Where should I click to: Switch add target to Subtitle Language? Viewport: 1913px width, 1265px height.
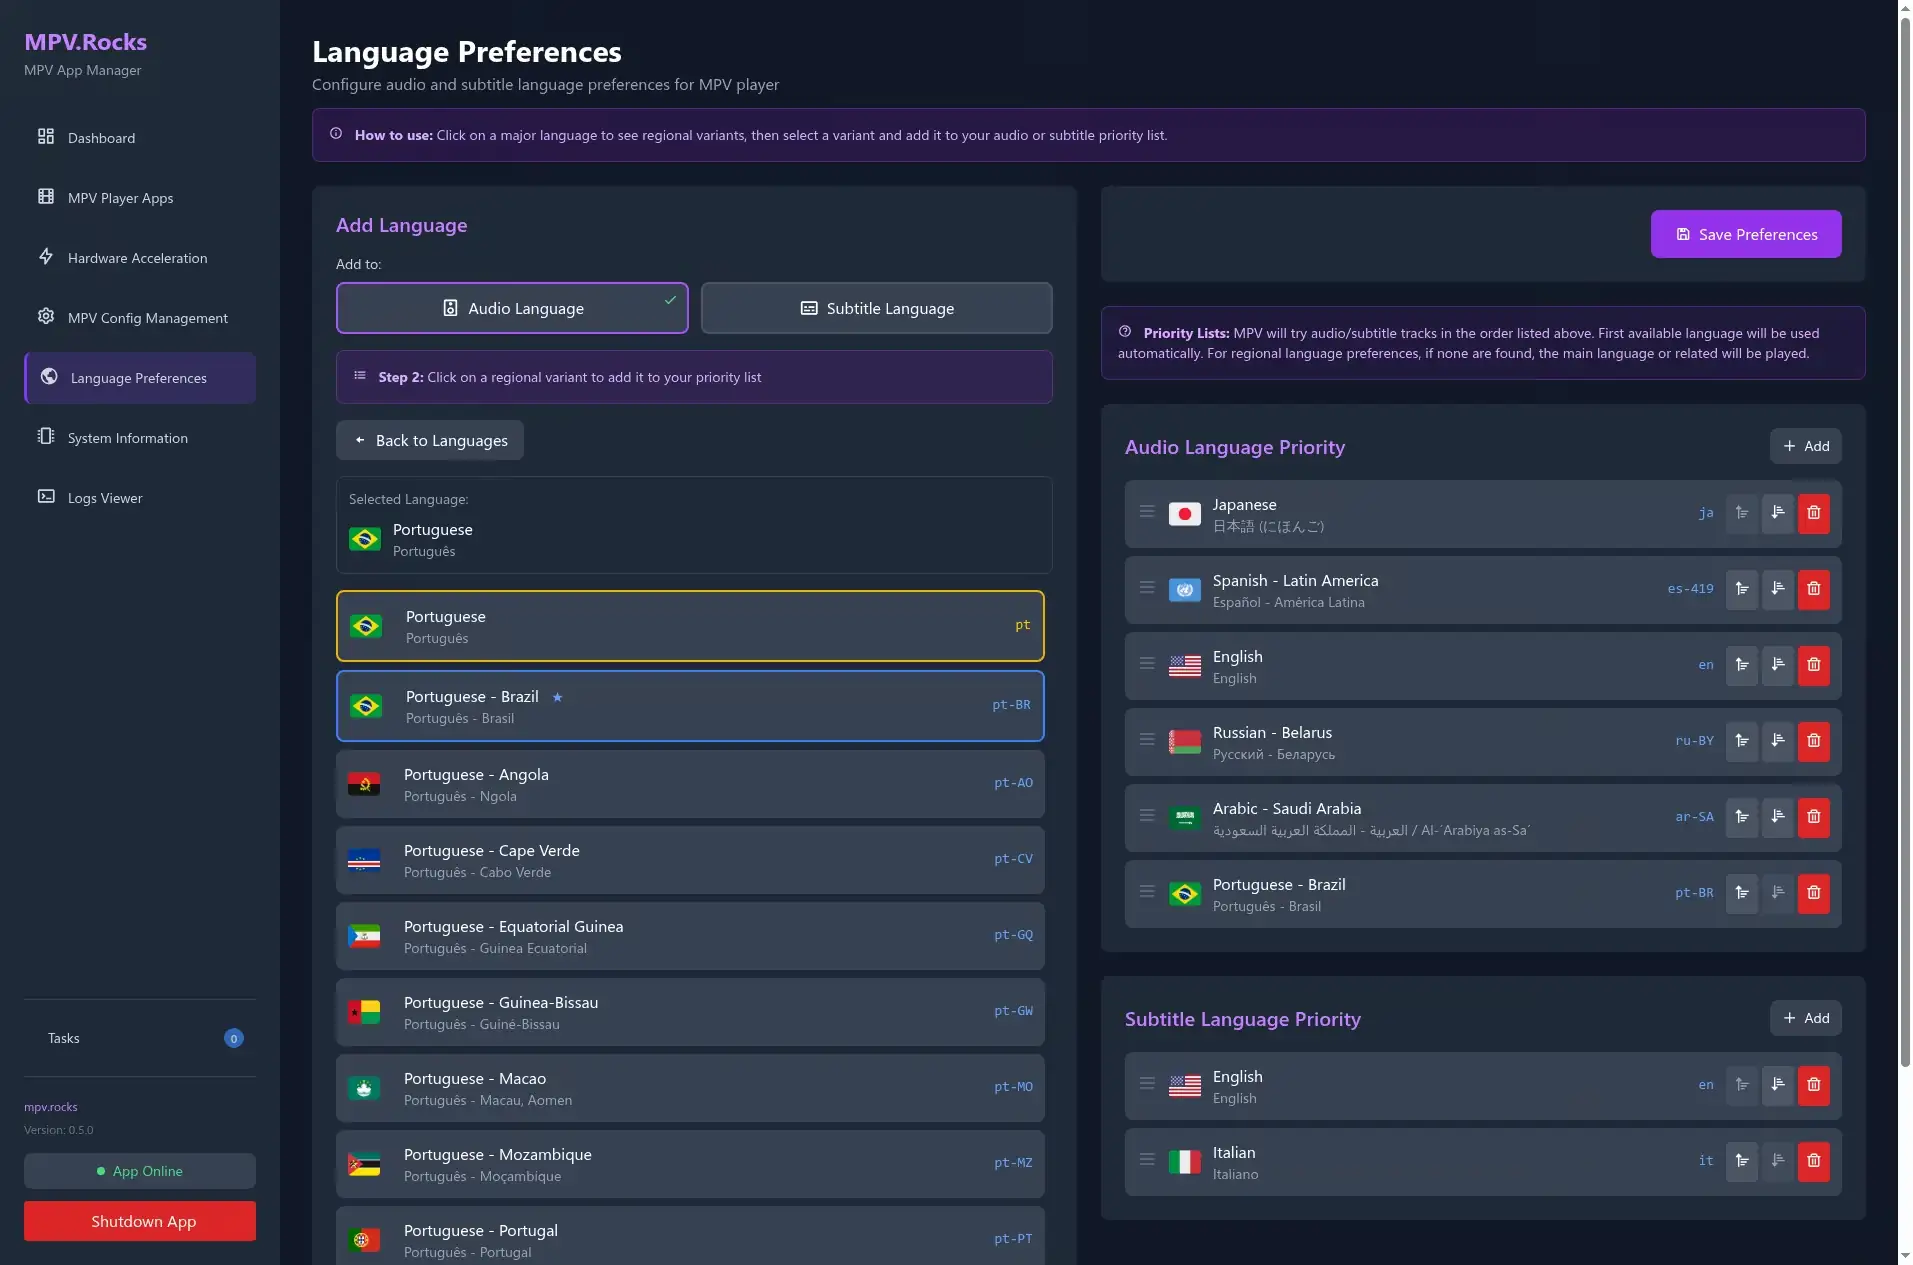pyautogui.click(x=876, y=308)
